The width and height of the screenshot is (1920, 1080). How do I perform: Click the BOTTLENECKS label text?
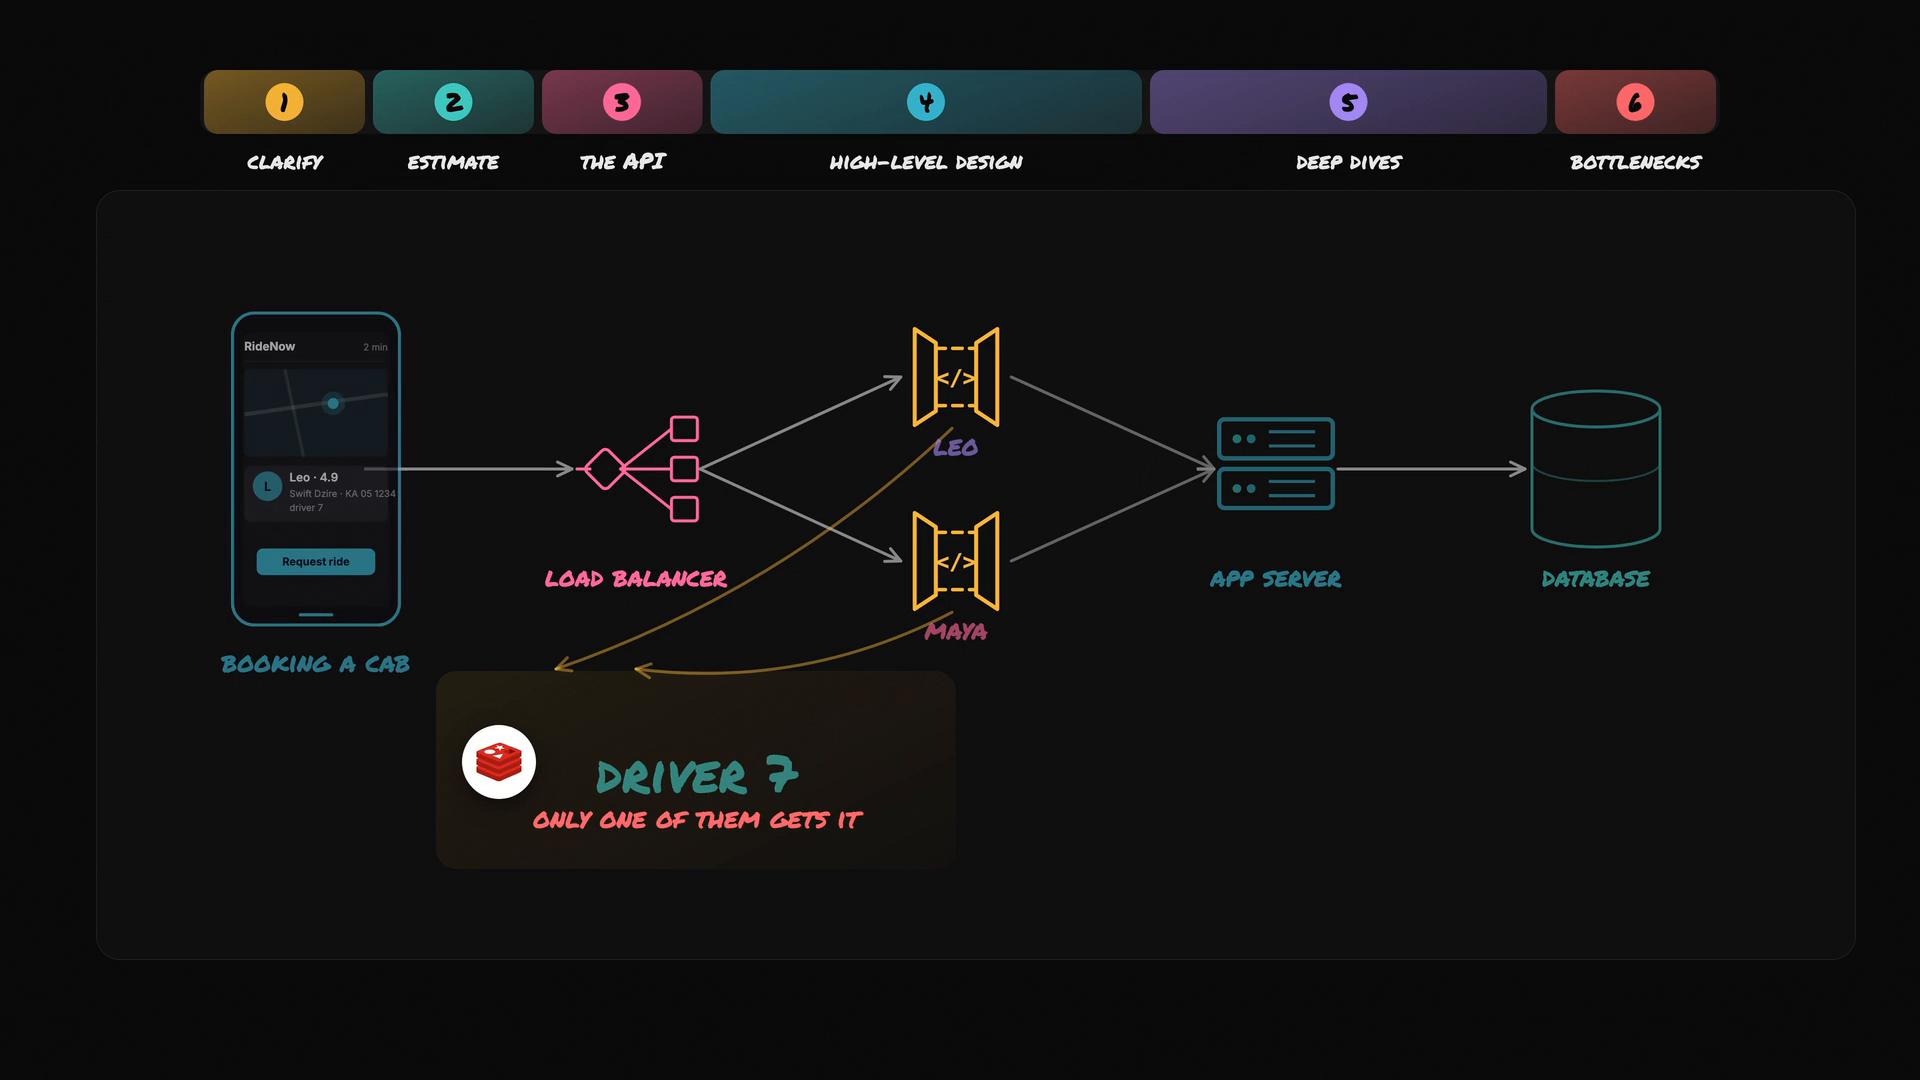(x=1636, y=162)
